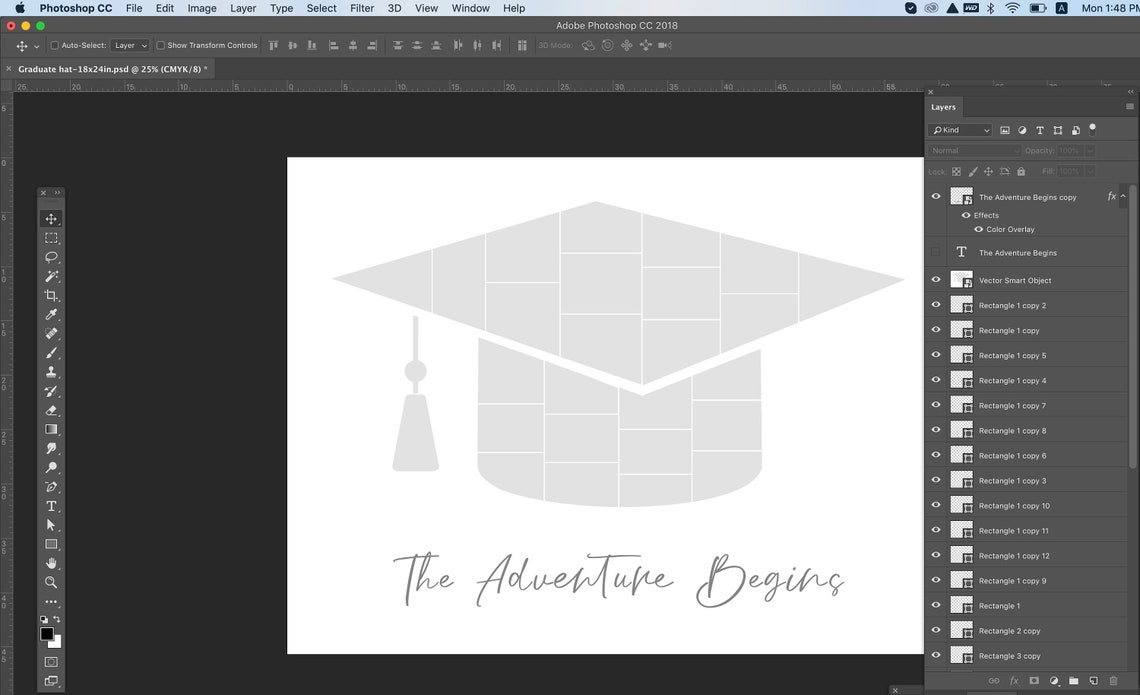Open the Kind filter dropdown
The width and height of the screenshot is (1140, 695).
(960, 129)
